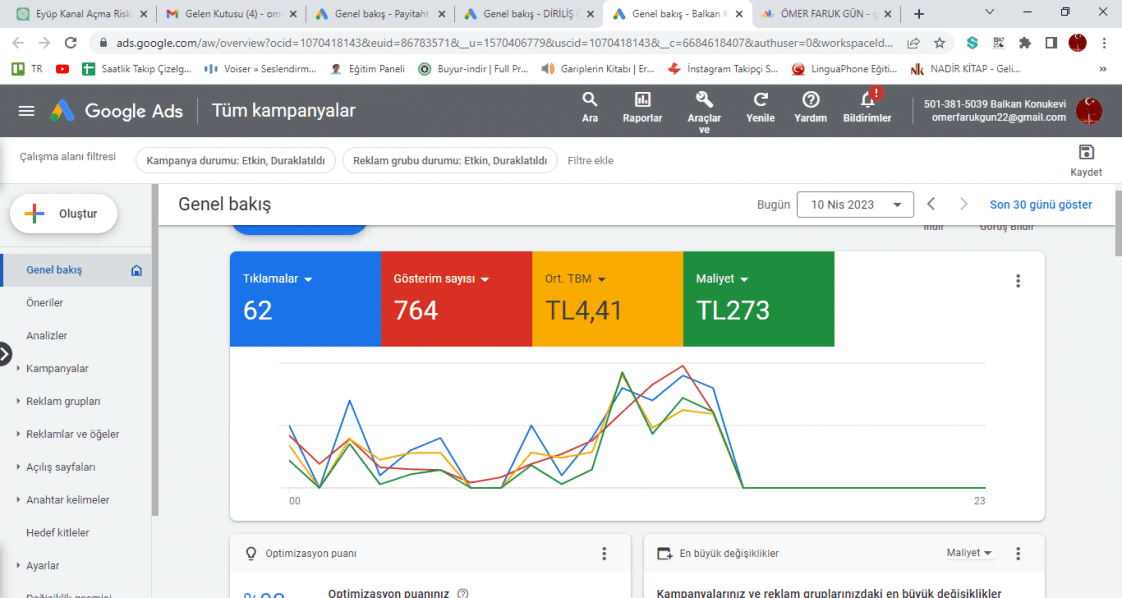Click the Yenile refresh icon

coord(760,99)
